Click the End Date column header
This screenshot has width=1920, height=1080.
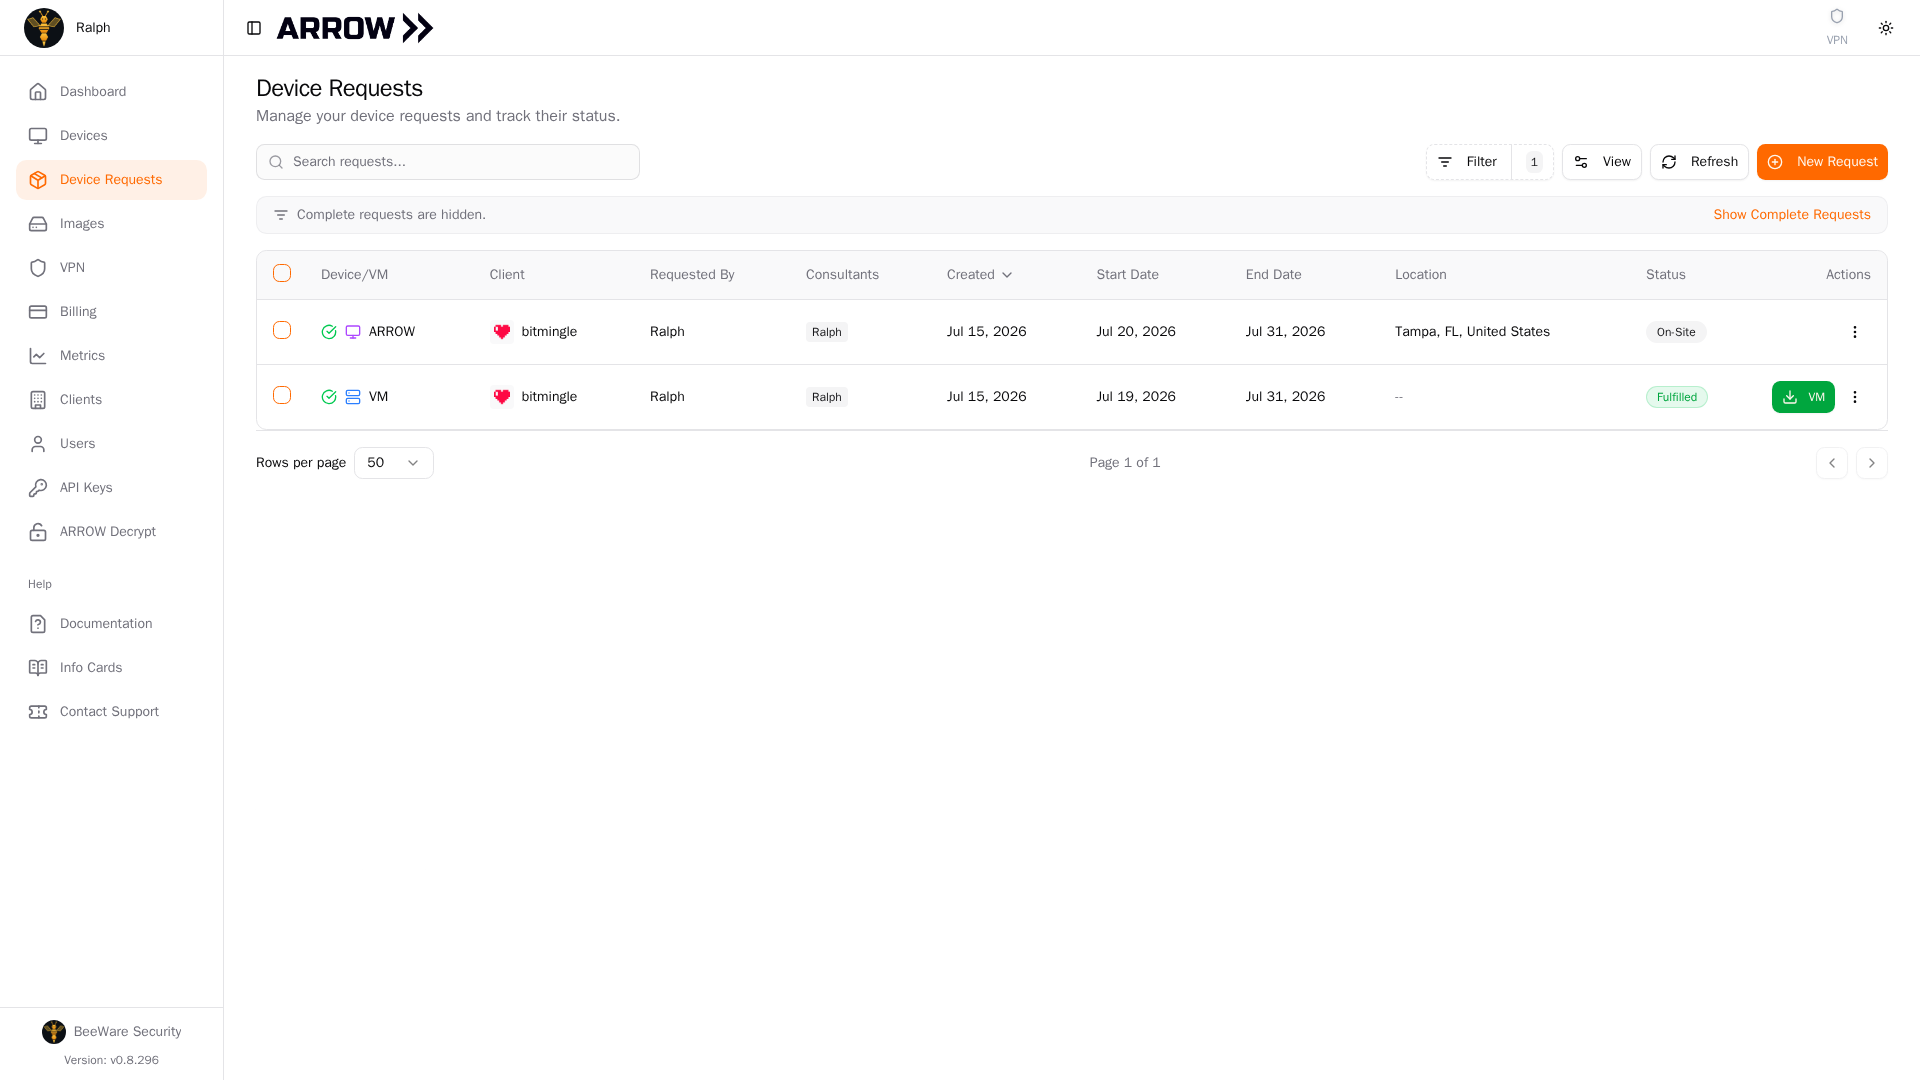1273,275
